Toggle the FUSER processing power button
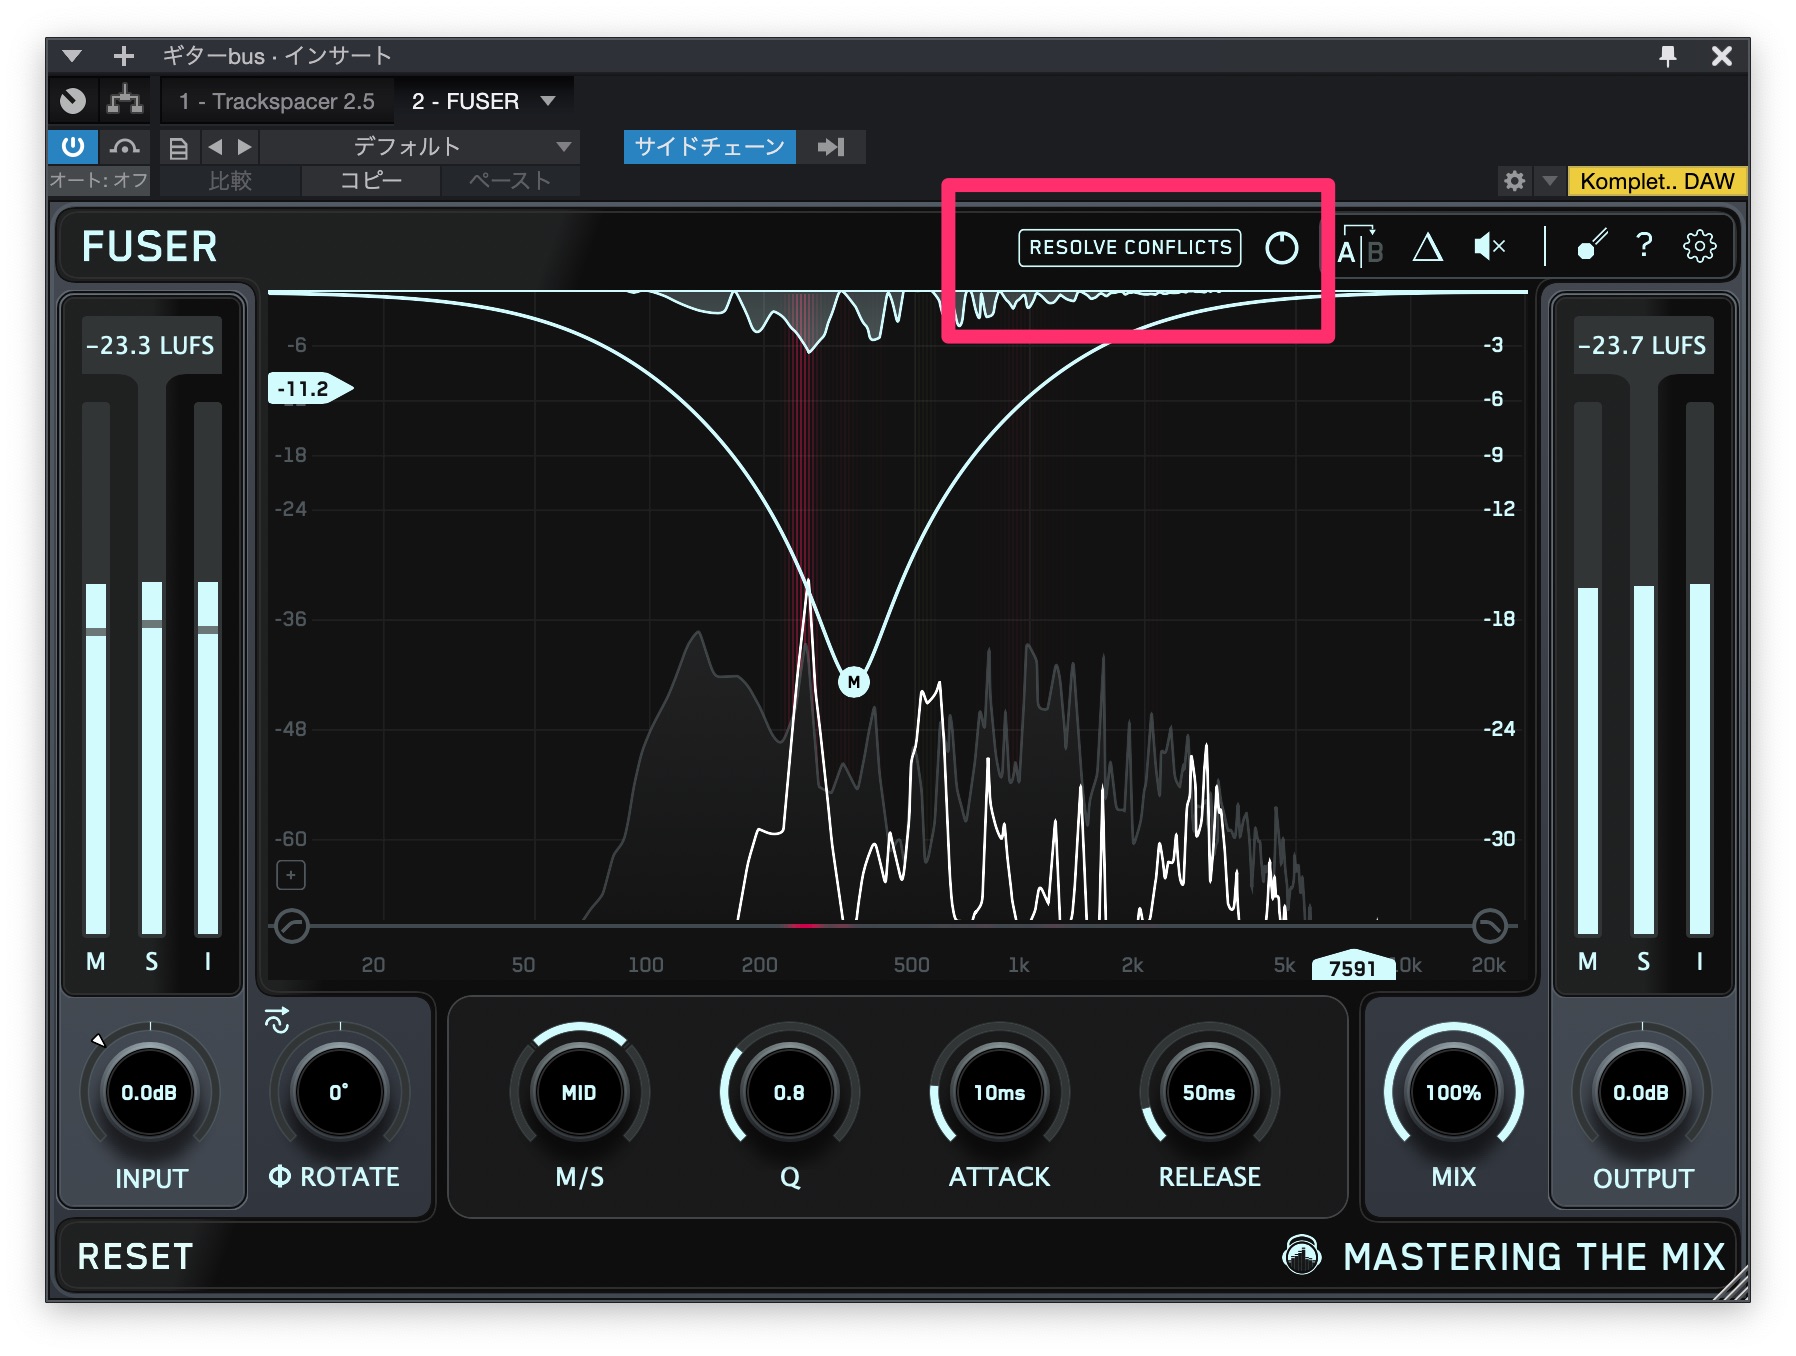1796x1356 pixels. pos(1281,248)
